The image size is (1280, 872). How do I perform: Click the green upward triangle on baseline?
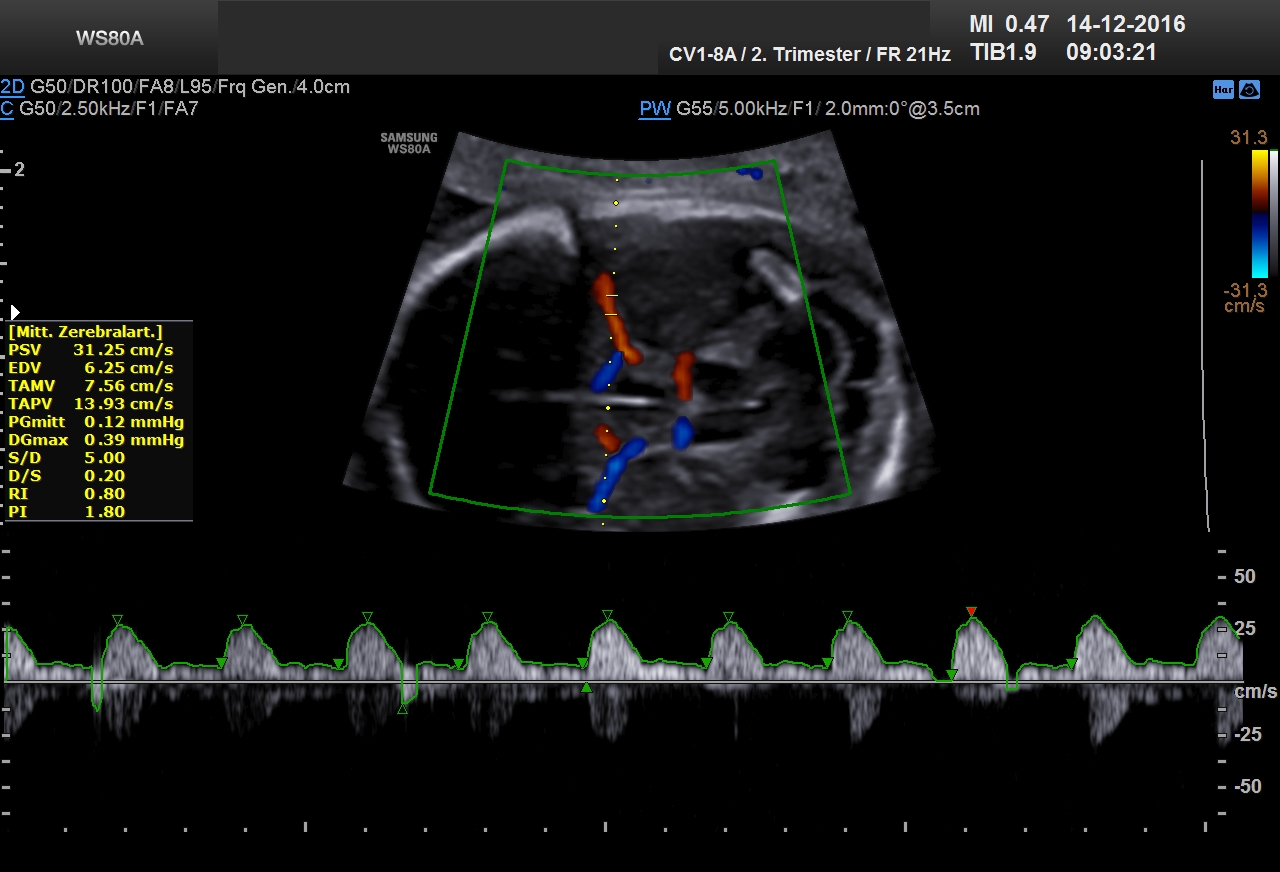click(587, 687)
